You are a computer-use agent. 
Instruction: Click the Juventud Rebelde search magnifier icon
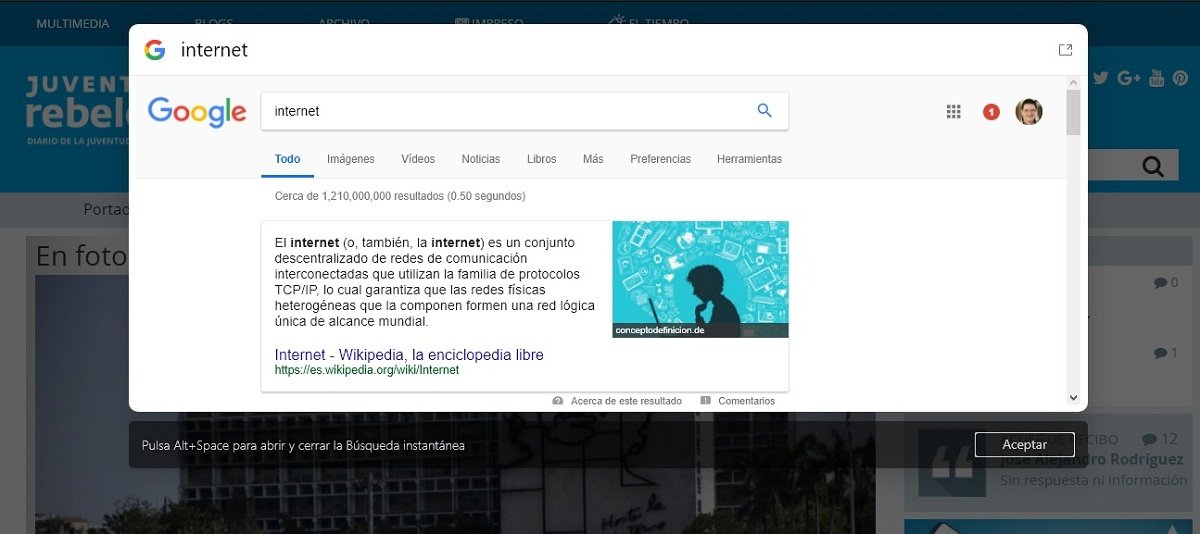1153,166
